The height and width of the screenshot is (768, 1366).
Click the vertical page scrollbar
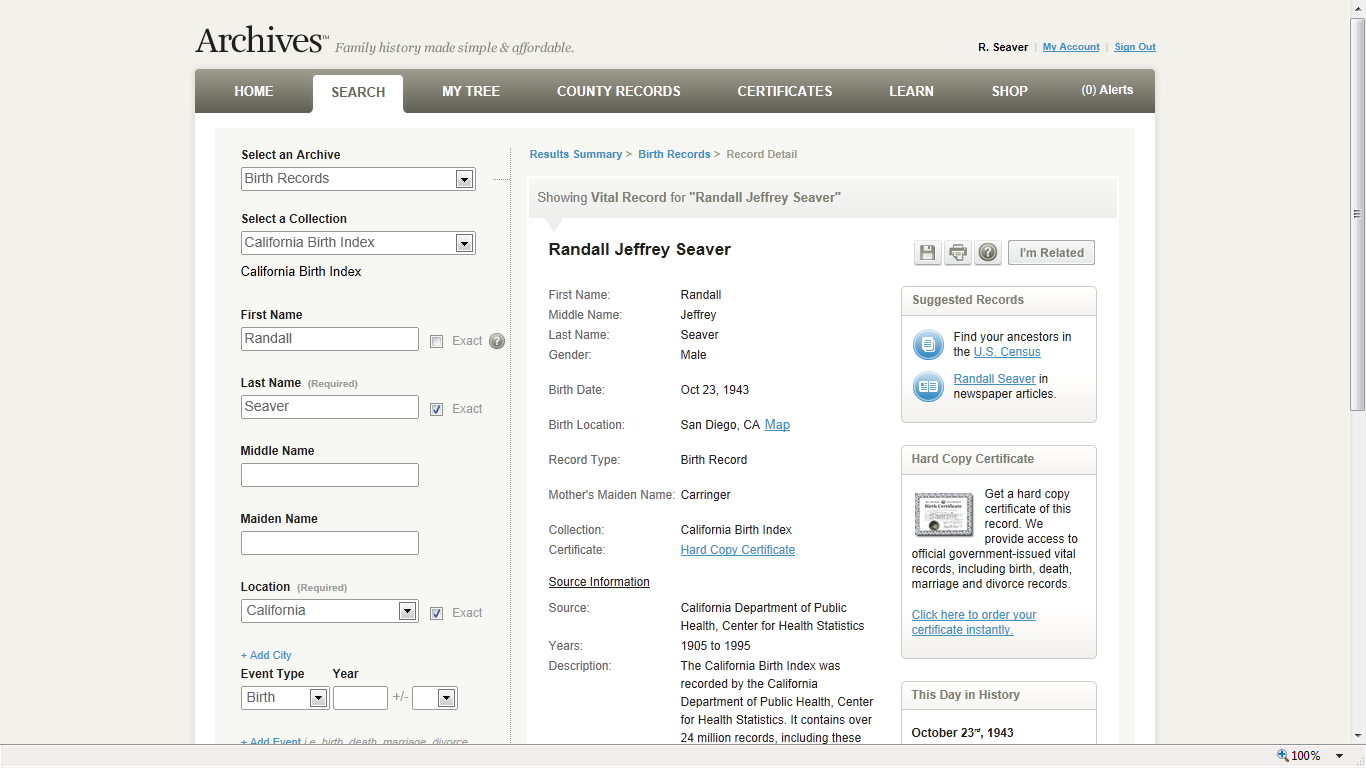point(1357,213)
